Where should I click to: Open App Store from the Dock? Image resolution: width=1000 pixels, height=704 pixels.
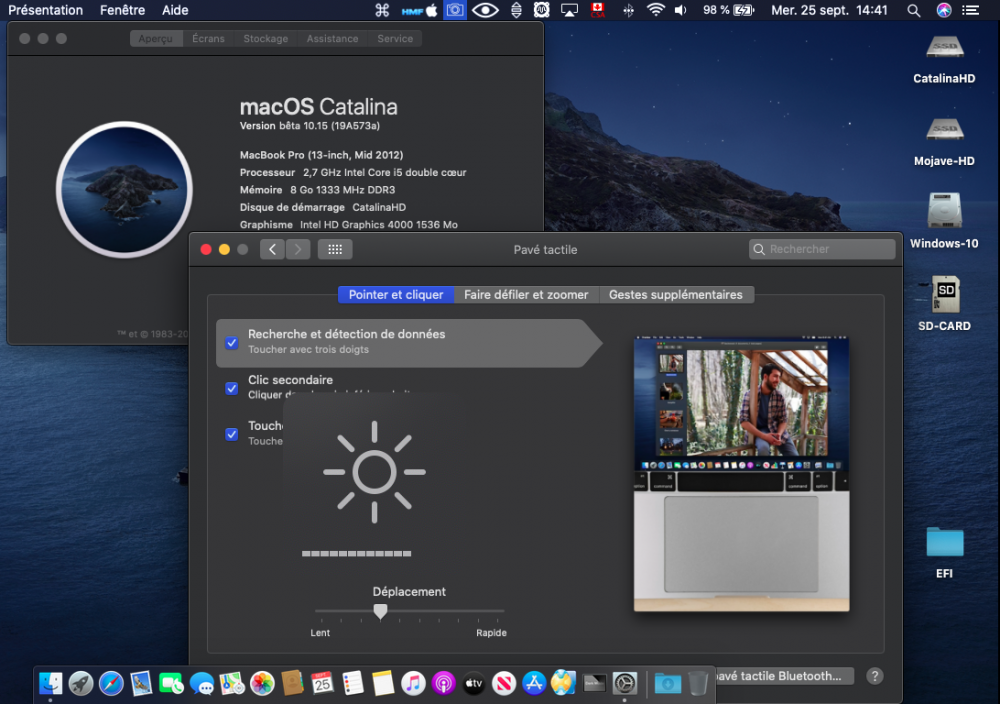(x=534, y=684)
